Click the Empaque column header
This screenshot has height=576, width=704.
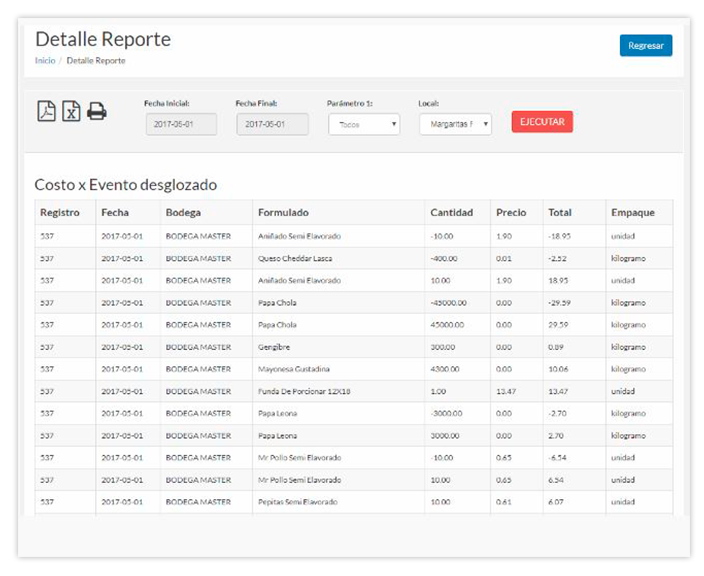pos(632,213)
